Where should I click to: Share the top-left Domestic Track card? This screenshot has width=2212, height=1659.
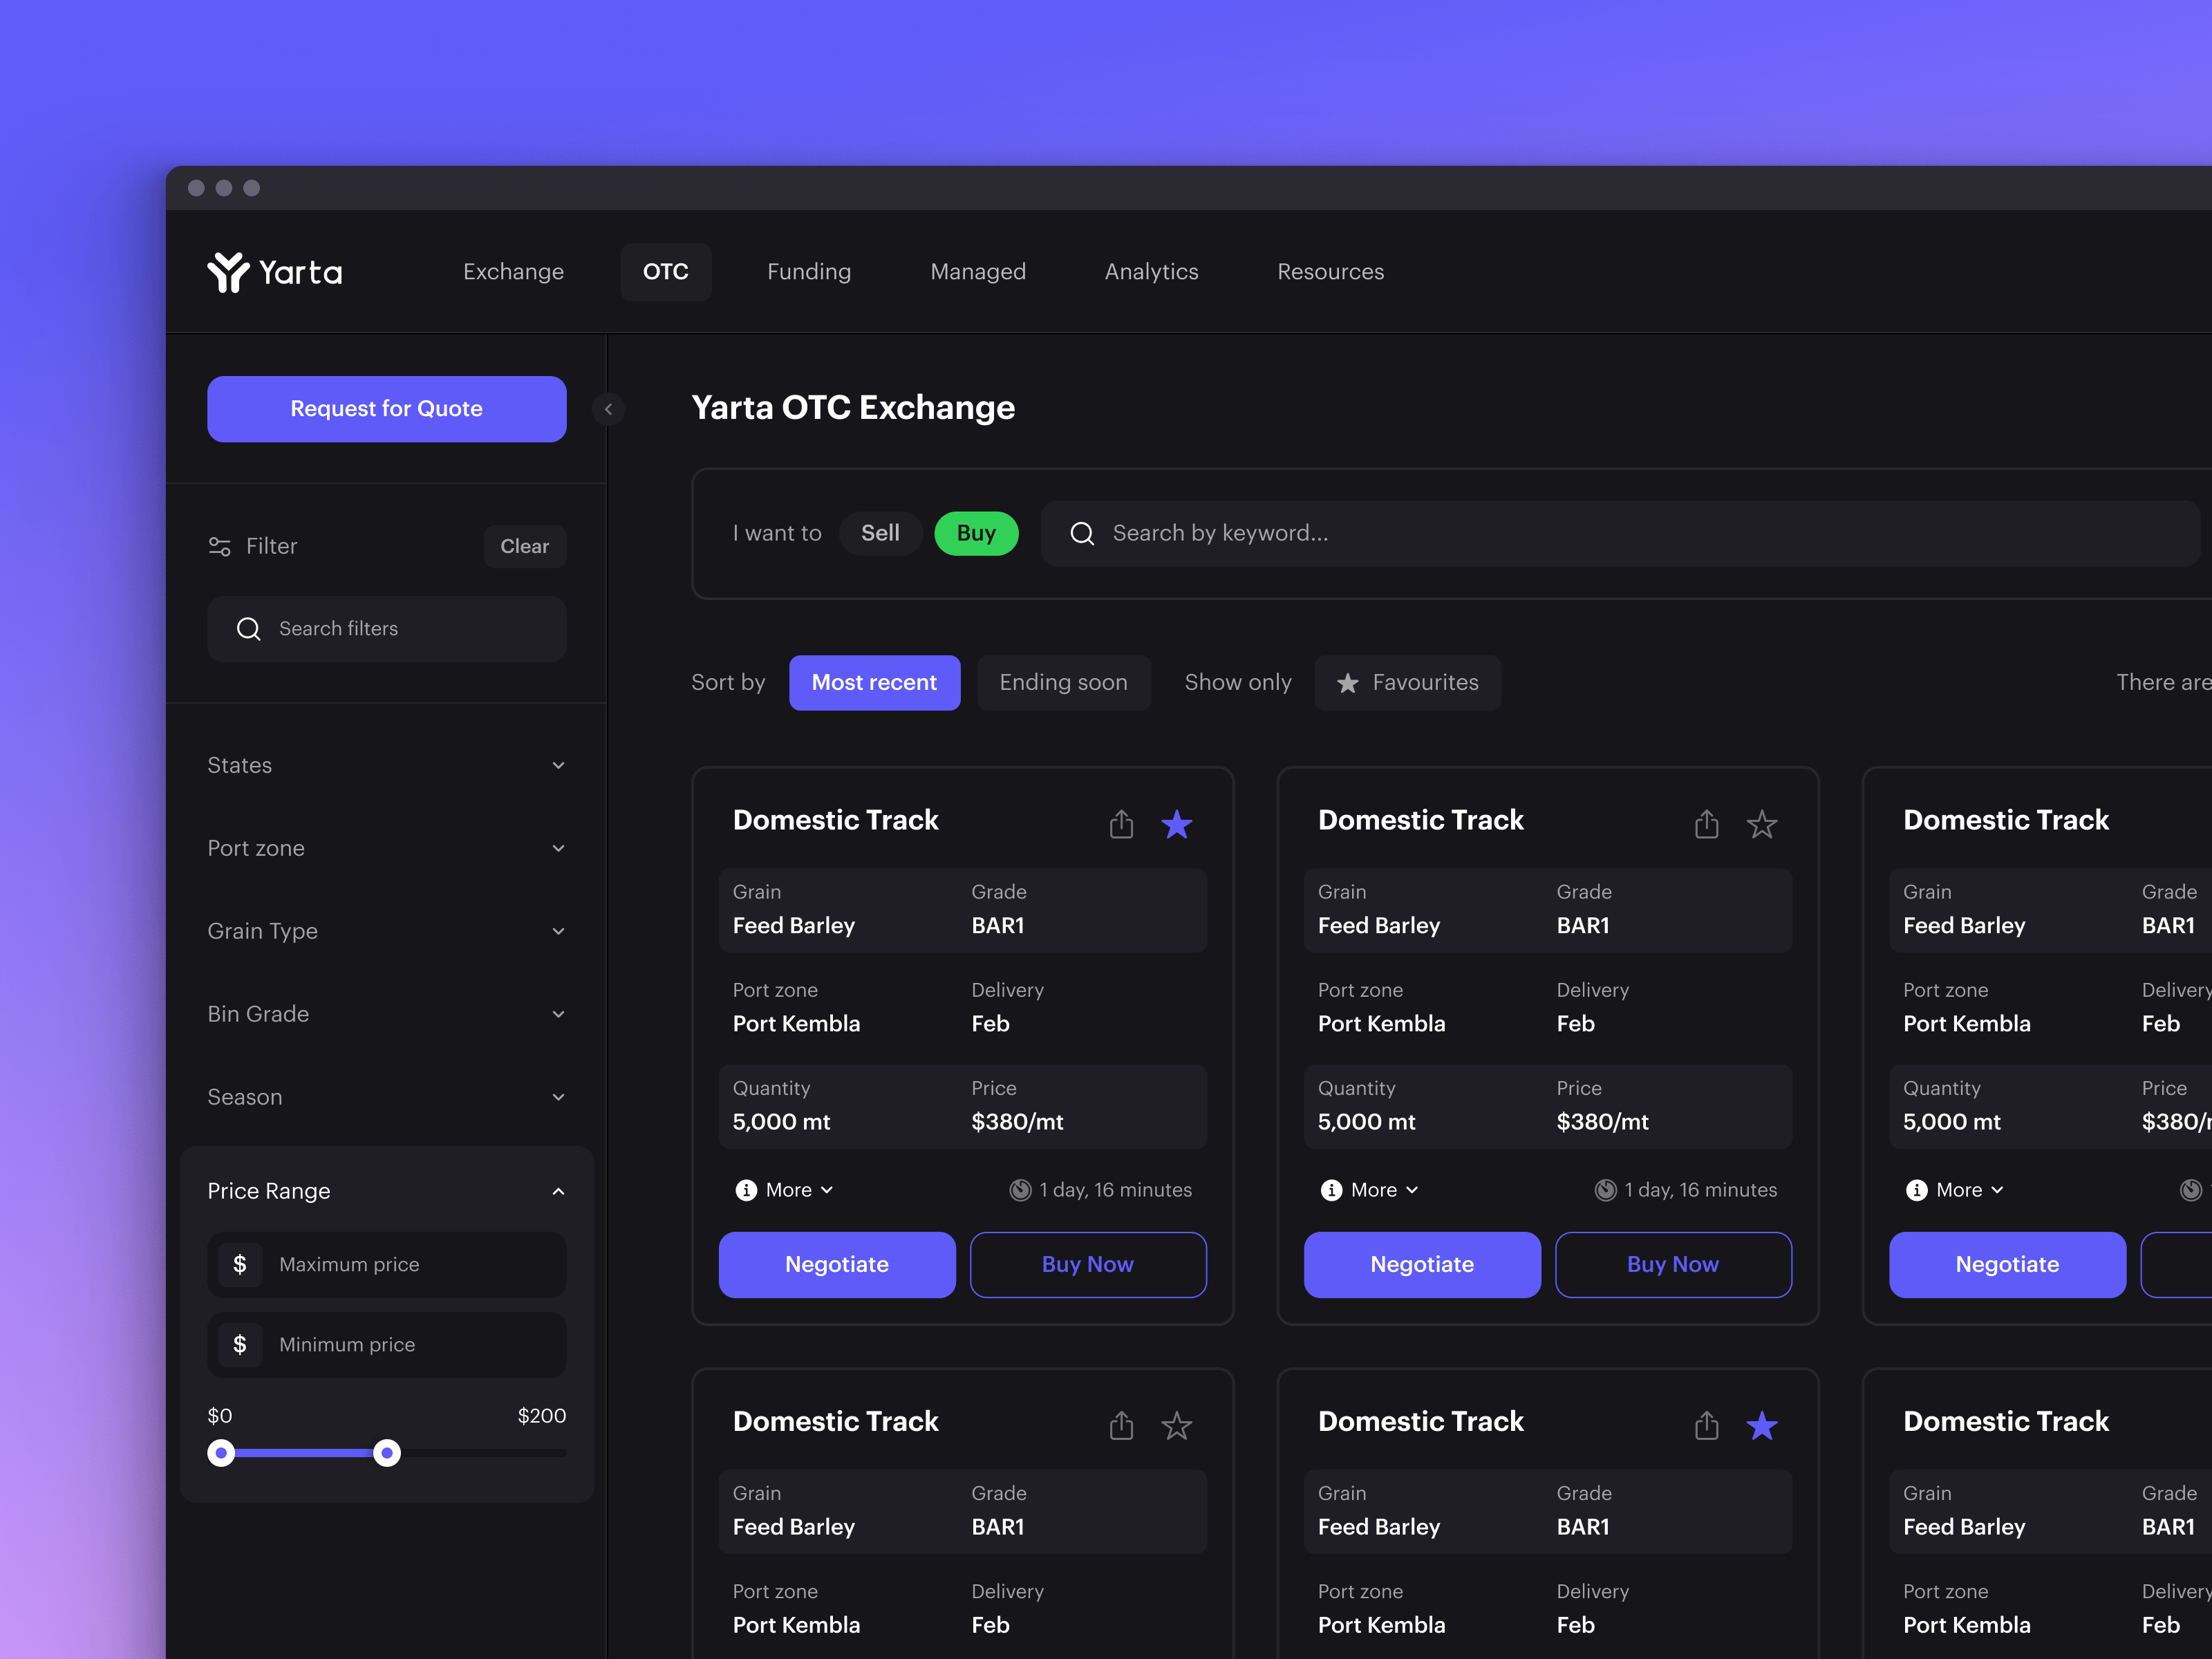1121,824
